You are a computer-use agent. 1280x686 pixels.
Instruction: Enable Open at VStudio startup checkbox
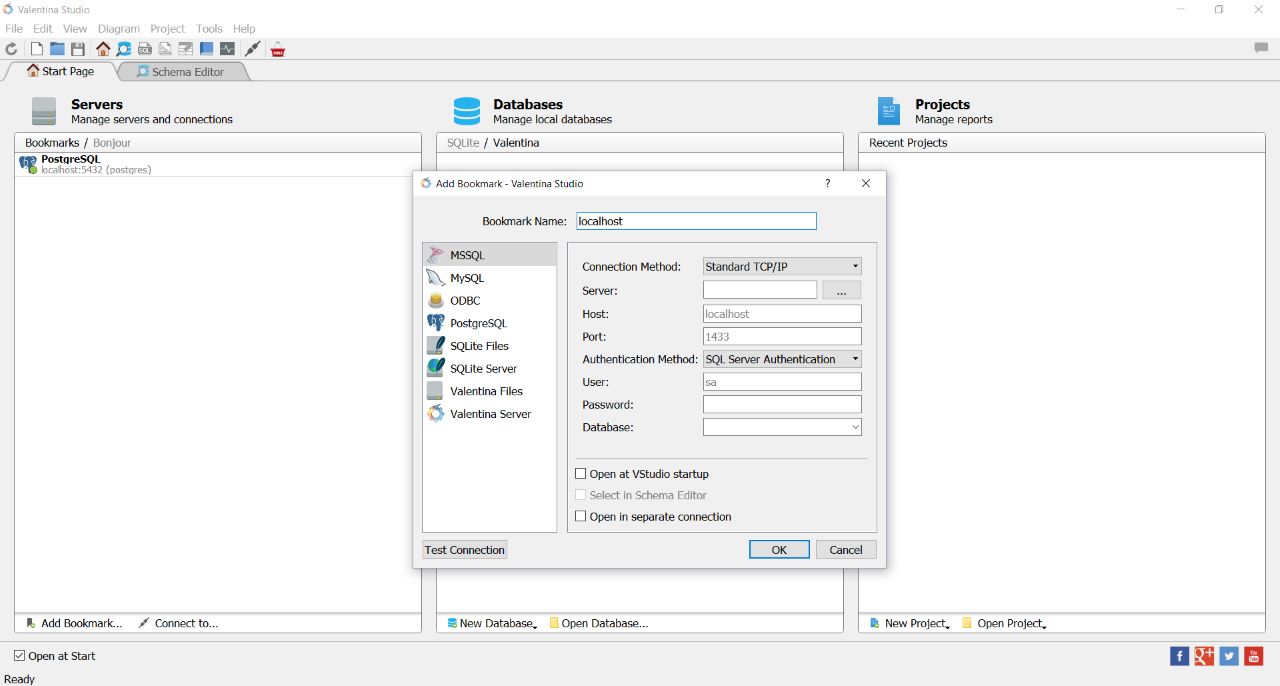click(x=581, y=474)
